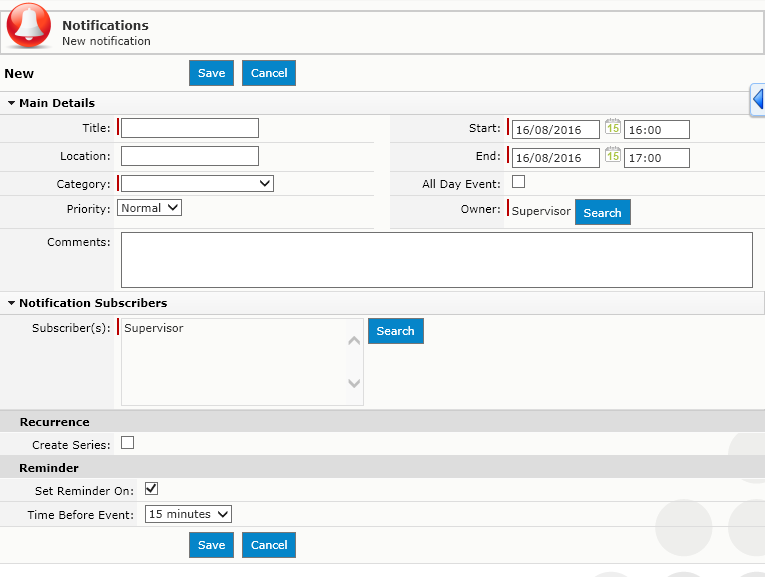Viewport: 765px width, 577px height.
Task: Open the Category dropdown
Action: (x=197, y=183)
